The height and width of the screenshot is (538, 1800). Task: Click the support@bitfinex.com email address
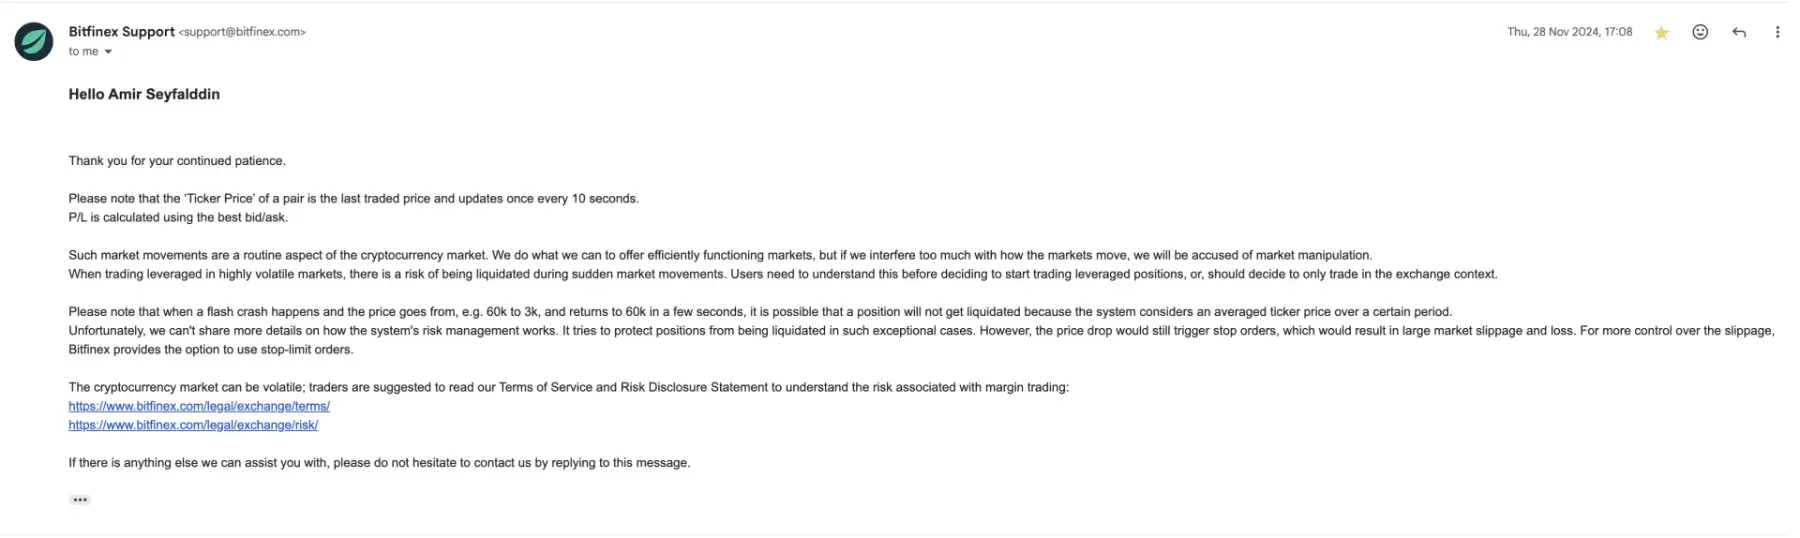coord(242,32)
